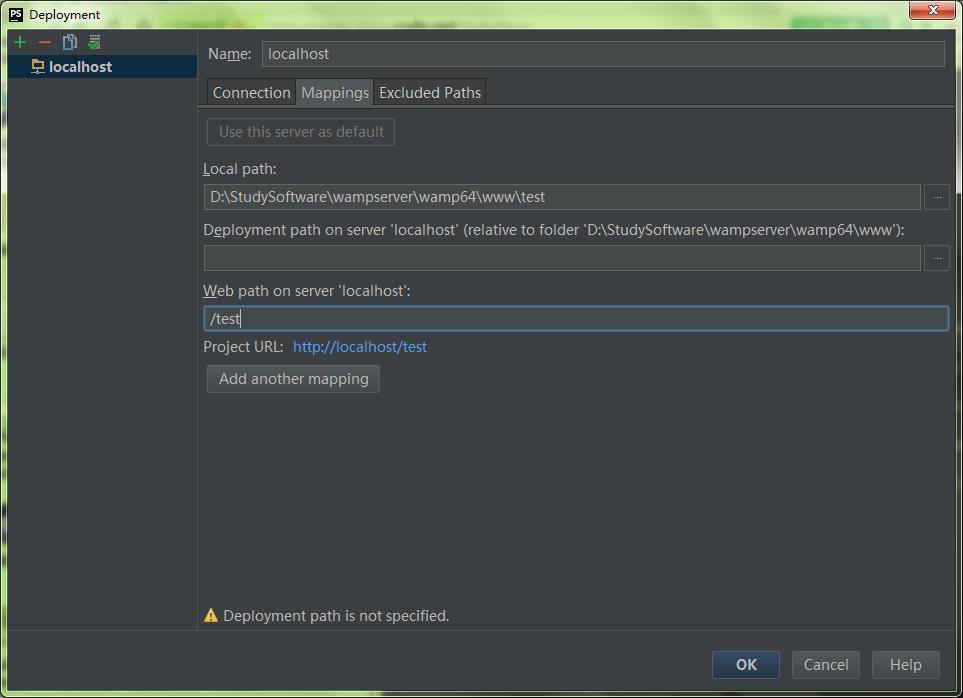Click the 'Deployment path on server' label
Screen dimensions: 963x698
553,230
